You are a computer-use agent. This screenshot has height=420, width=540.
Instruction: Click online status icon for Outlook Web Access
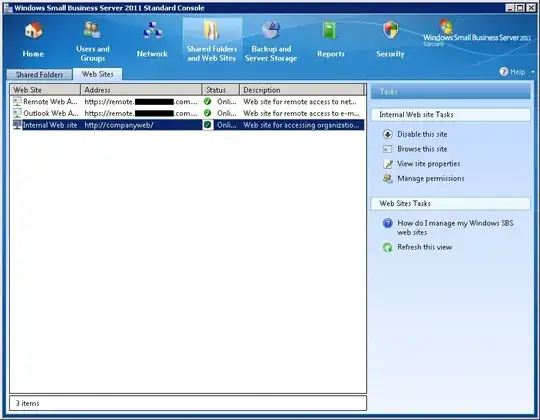click(x=207, y=113)
